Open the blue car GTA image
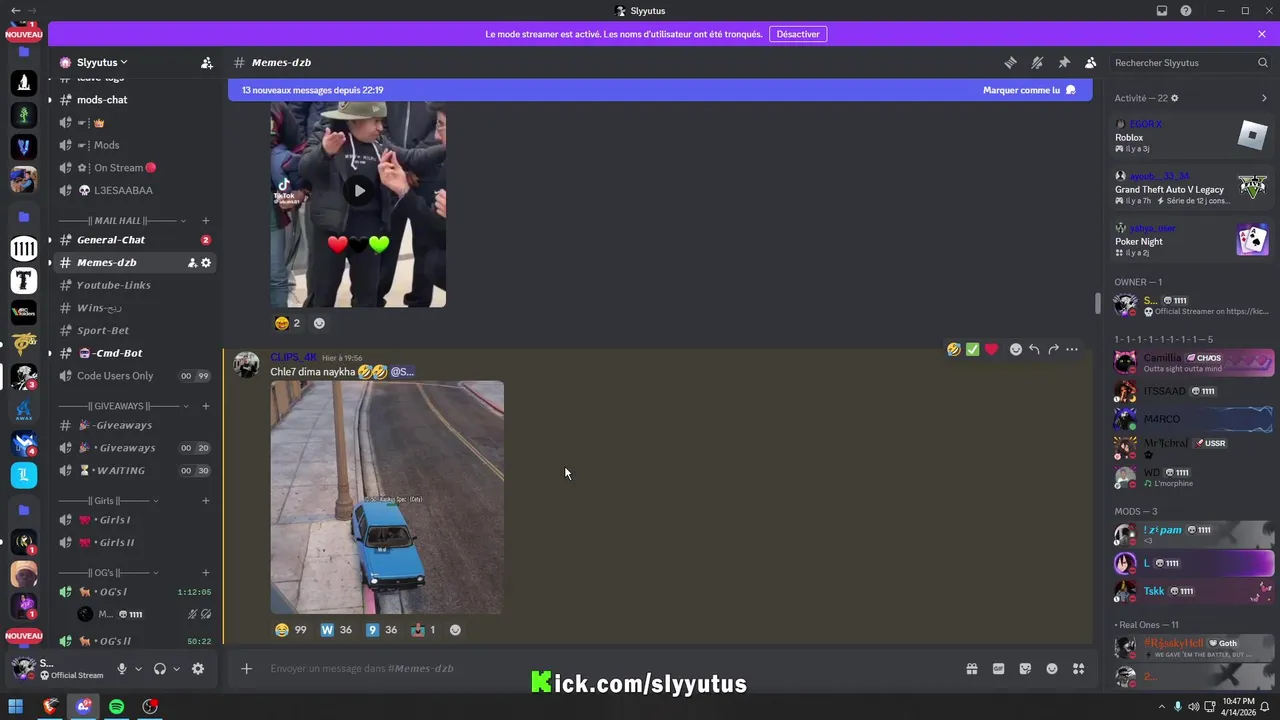The width and height of the screenshot is (1280, 720). 387,497
